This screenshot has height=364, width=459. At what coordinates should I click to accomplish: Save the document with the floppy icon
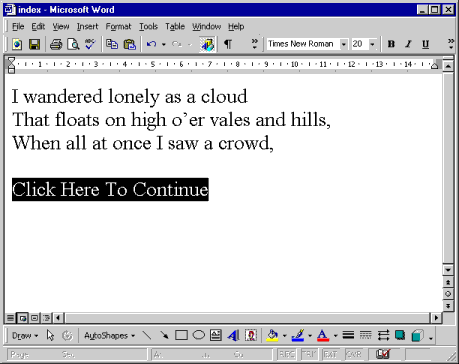pos(34,44)
